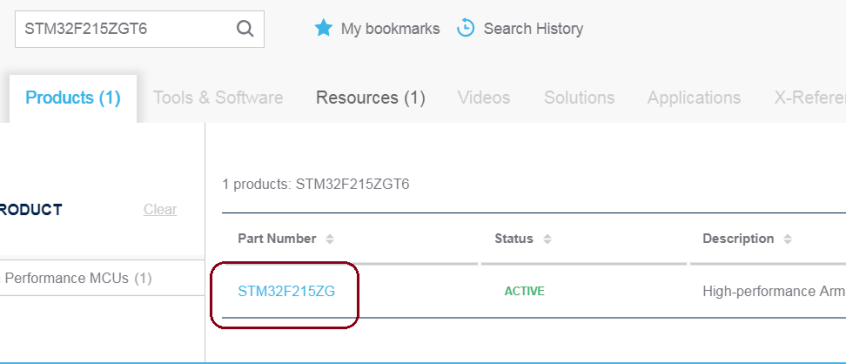Clear the product filter
Viewport: 846px width, 364px height.
coord(160,209)
